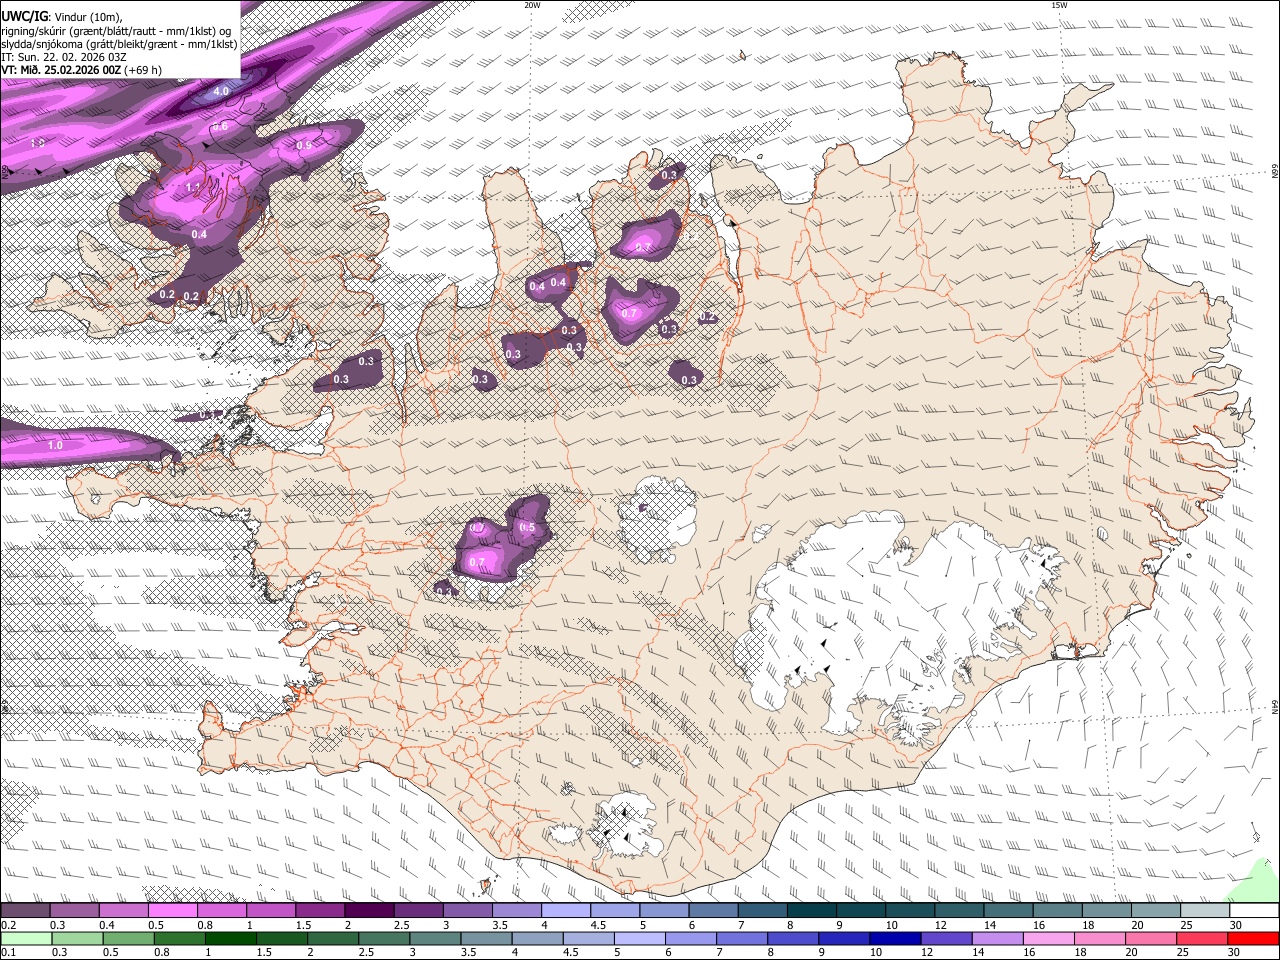Select the dark teal 8–9 snow swatch

[x=811, y=911]
